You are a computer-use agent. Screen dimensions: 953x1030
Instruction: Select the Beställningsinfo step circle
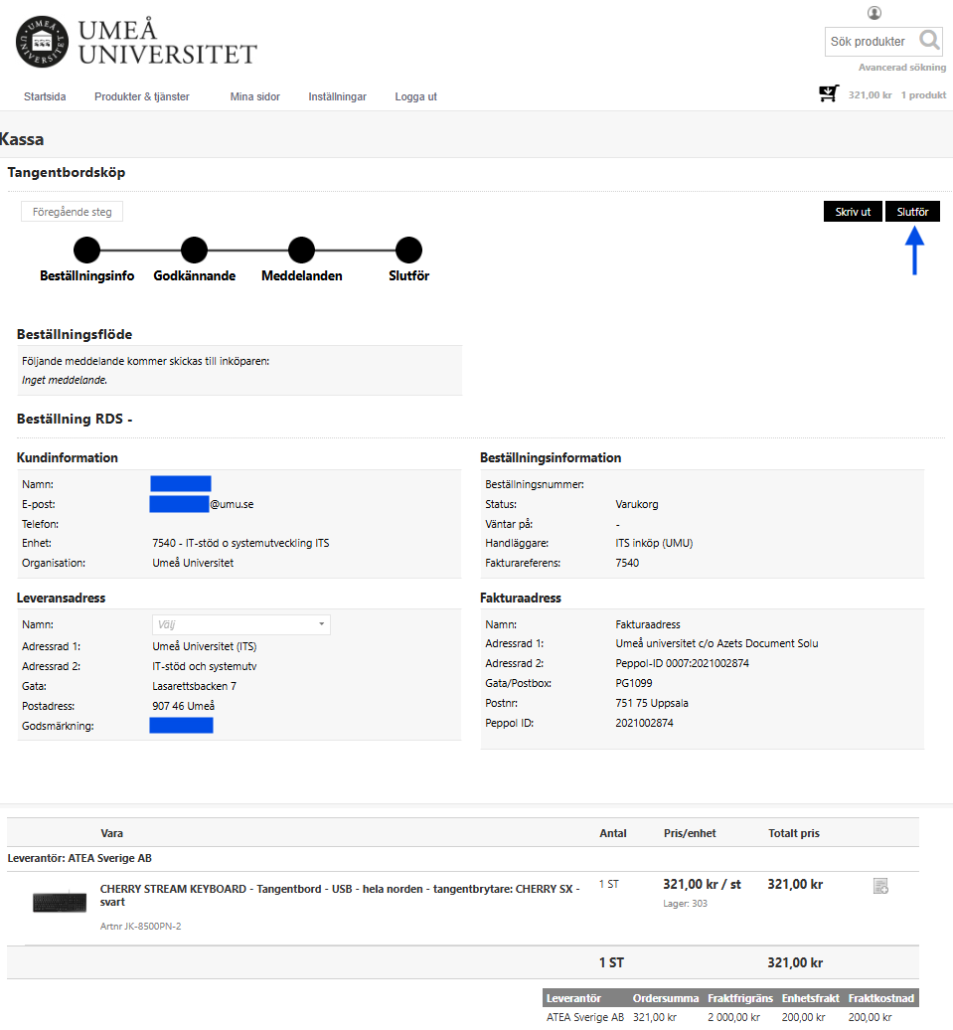click(87, 250)
